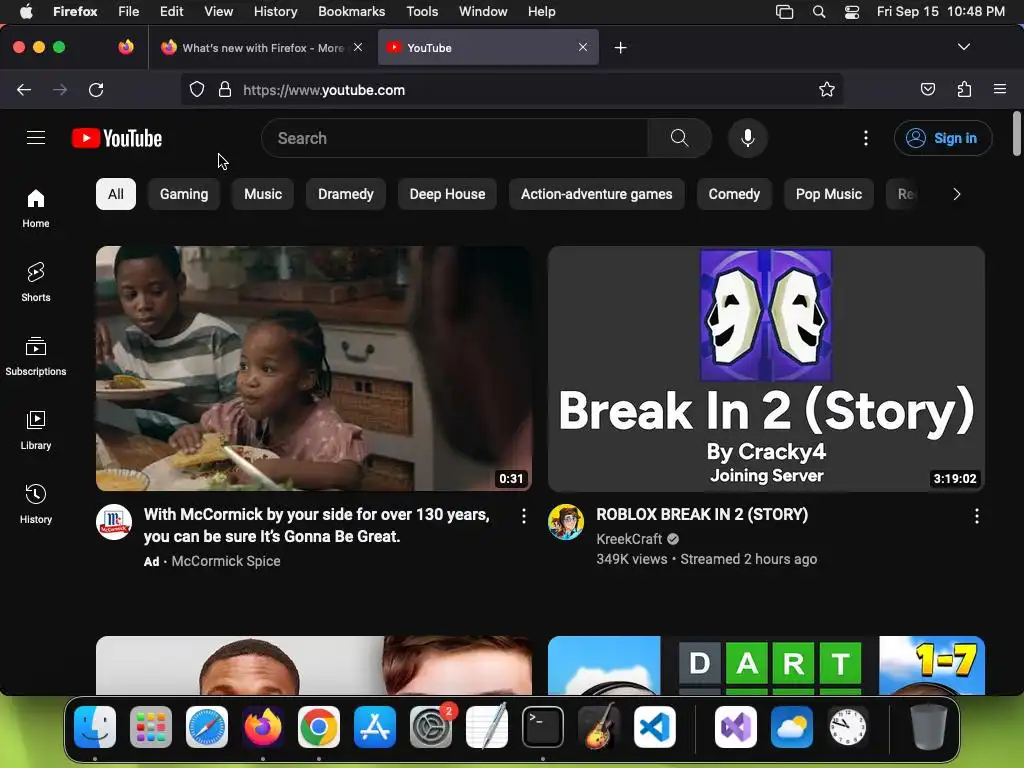Screen dimensions: 1024x768
Task: Launch Visual Studio Code from dock
Action: click(654, 727)
